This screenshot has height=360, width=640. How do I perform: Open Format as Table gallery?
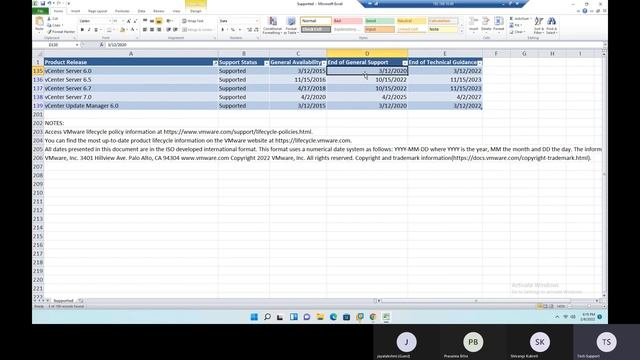click(x=291, y=25)
